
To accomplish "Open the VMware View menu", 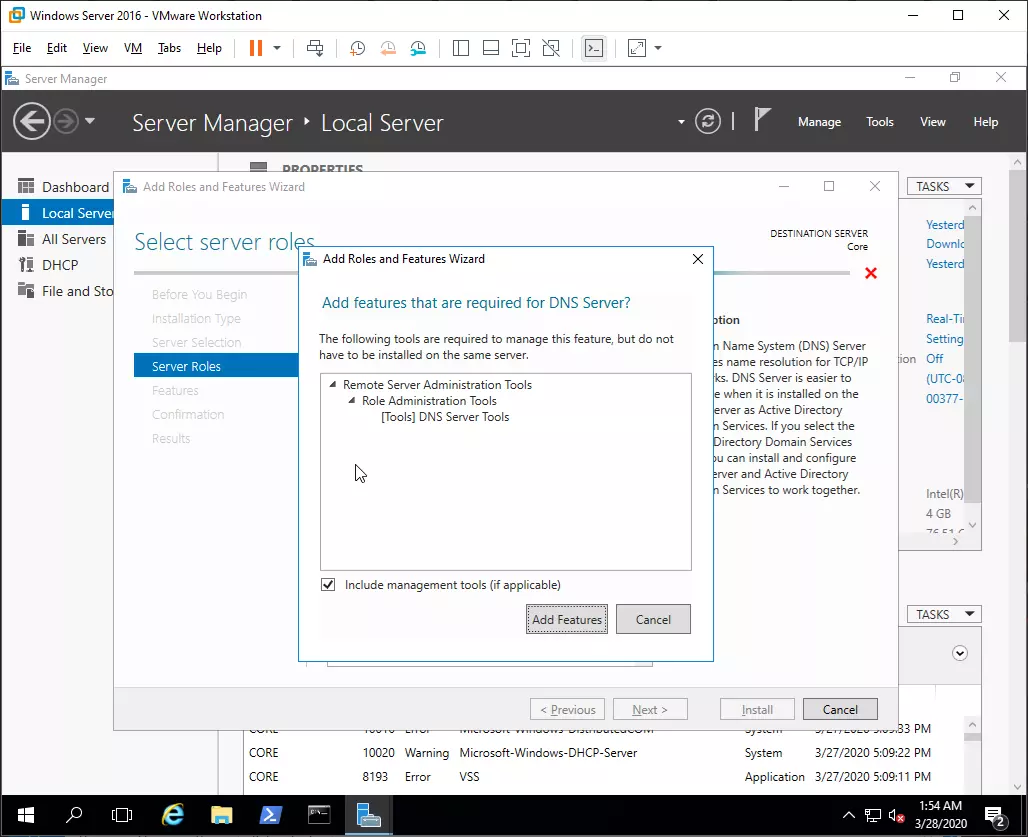I will tap(95, 48).
